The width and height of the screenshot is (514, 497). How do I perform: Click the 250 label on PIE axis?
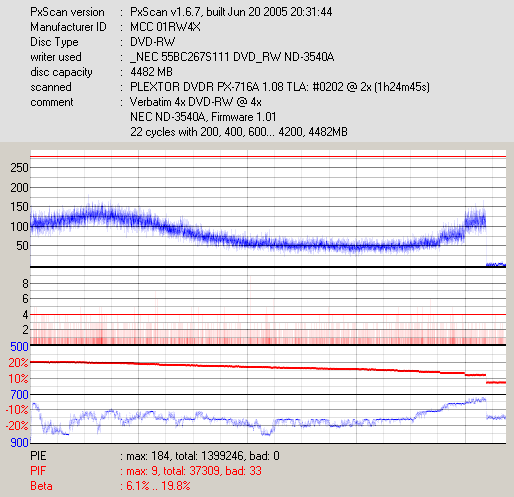pyautogui.click(x=19, y=168)
